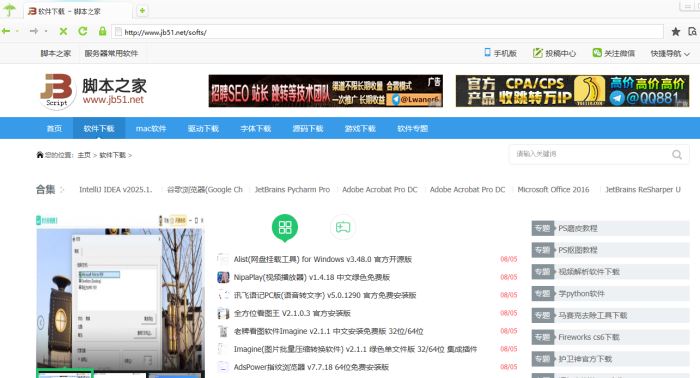The image size is (700, 378).
Task: Click the 官方CPA/CPS banner ad
Action: pos(572,91)
